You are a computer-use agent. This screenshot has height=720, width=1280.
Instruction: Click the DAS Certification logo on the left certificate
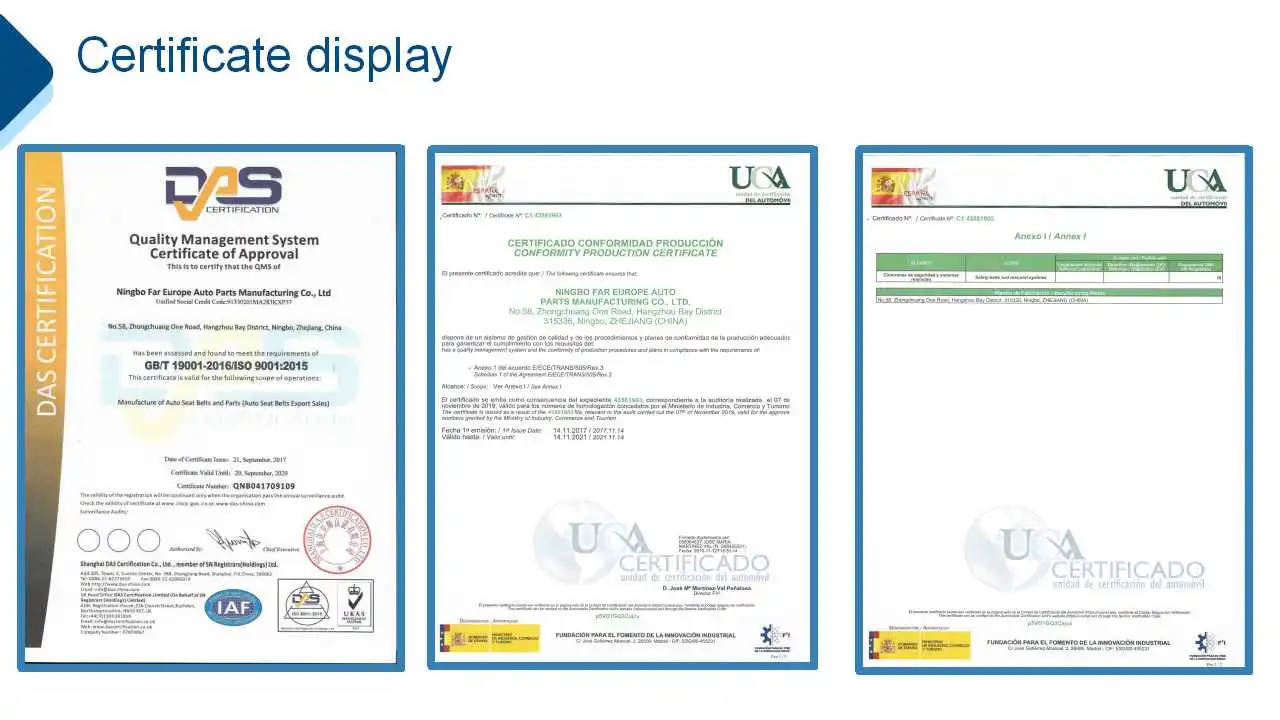(223, 192)
